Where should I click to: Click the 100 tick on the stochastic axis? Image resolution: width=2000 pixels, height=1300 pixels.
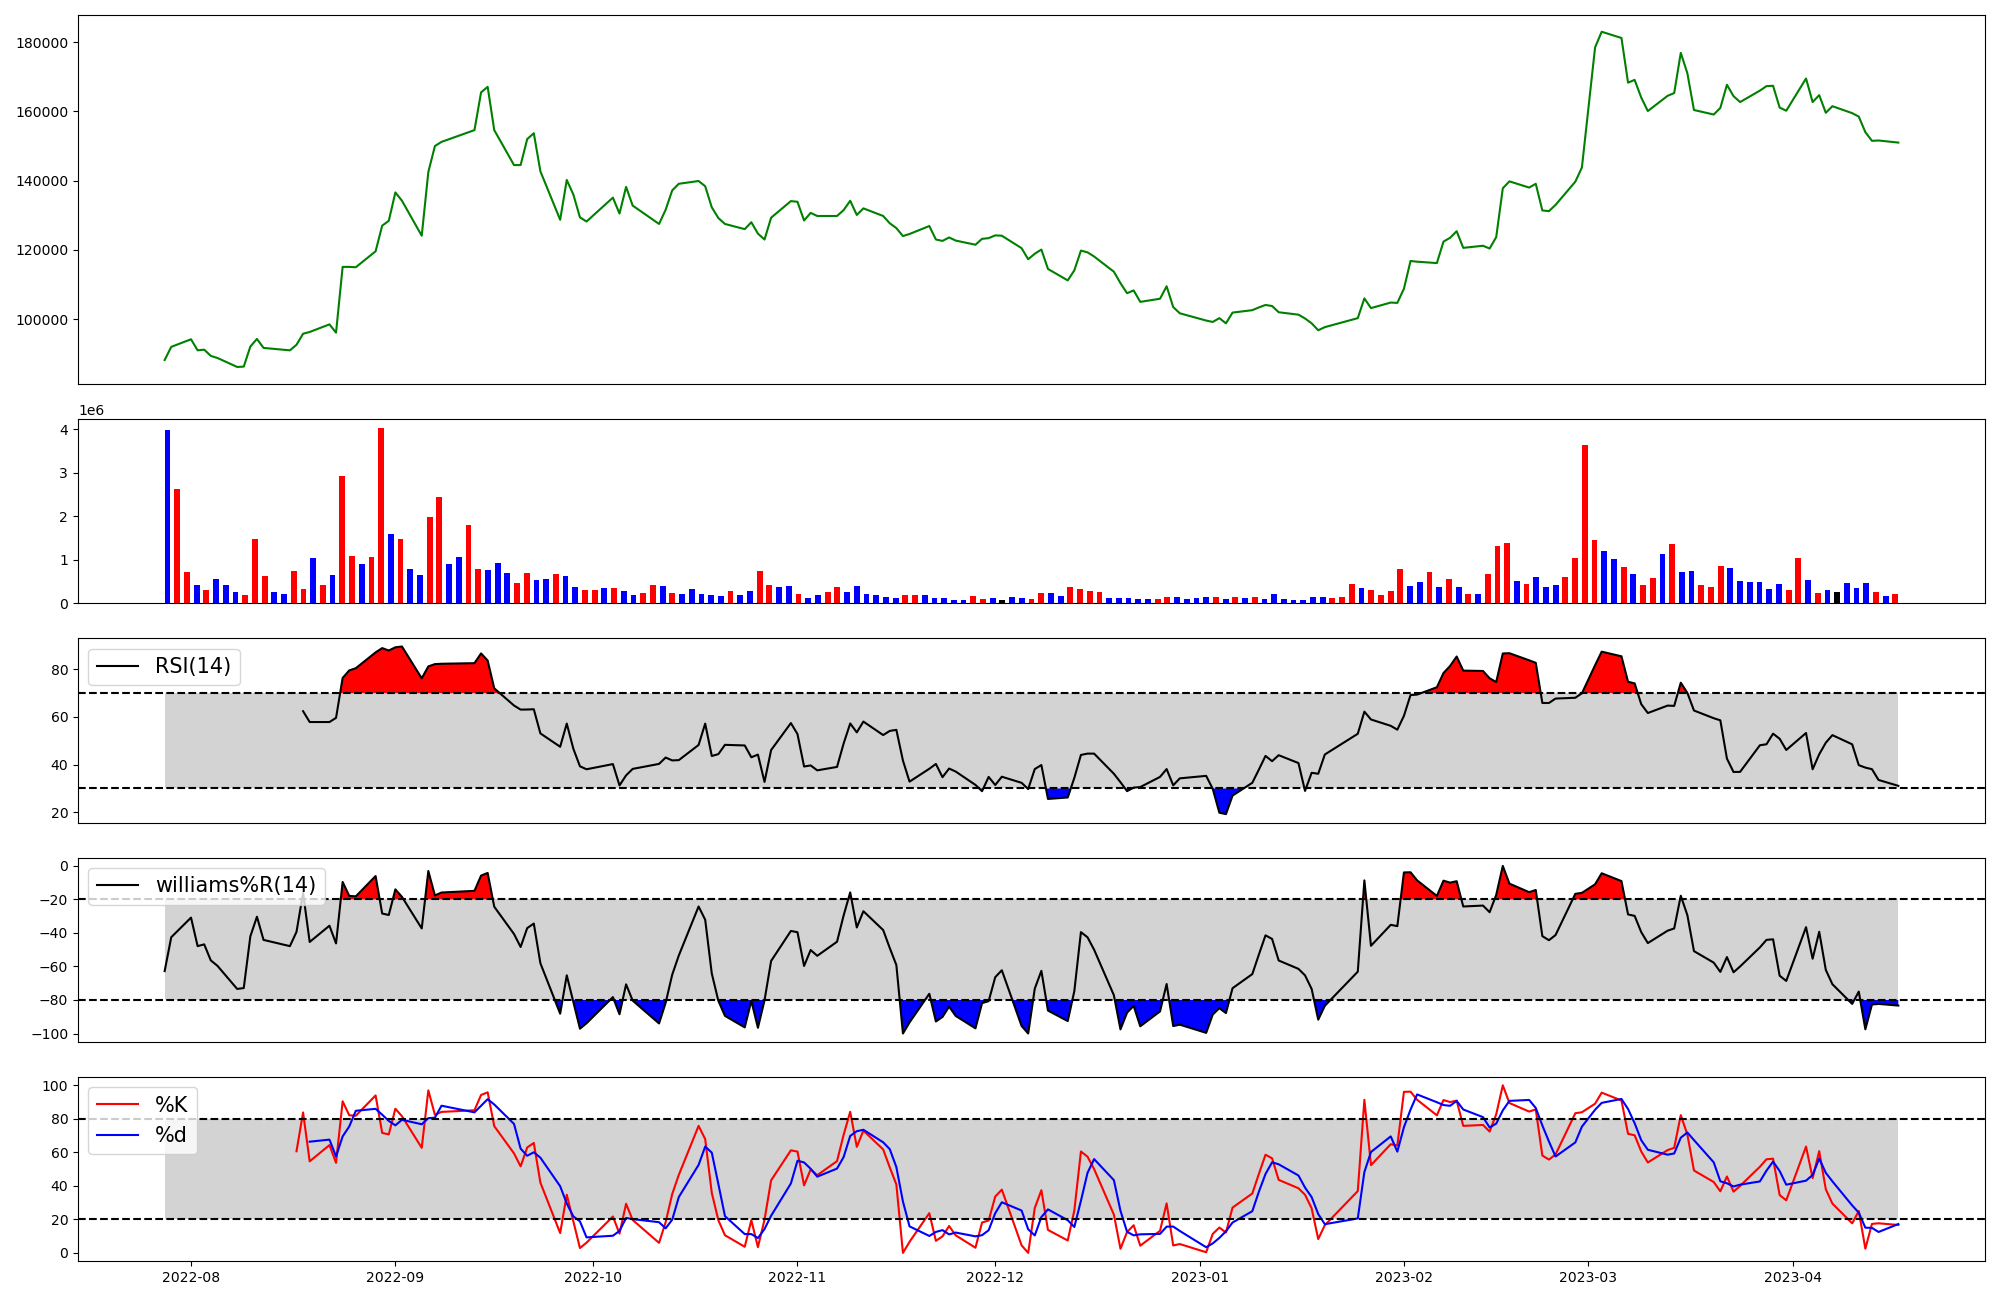(x=56, y=1086)
